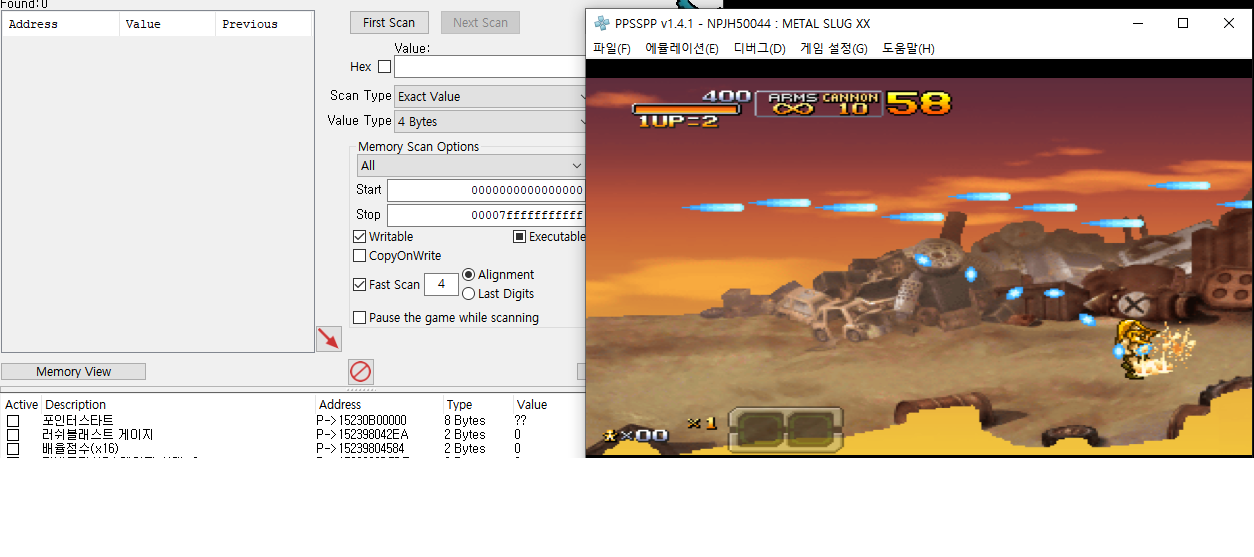Open the Value Type 4 Bytes dropdown
Image resolution: width=1254 pixels, height=557 pixels.
(490, 121)
